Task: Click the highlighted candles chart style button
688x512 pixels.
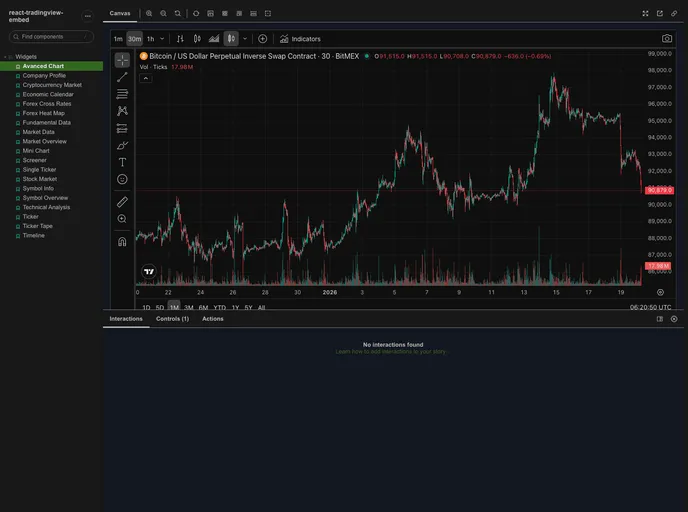Action: coord(231,39)
